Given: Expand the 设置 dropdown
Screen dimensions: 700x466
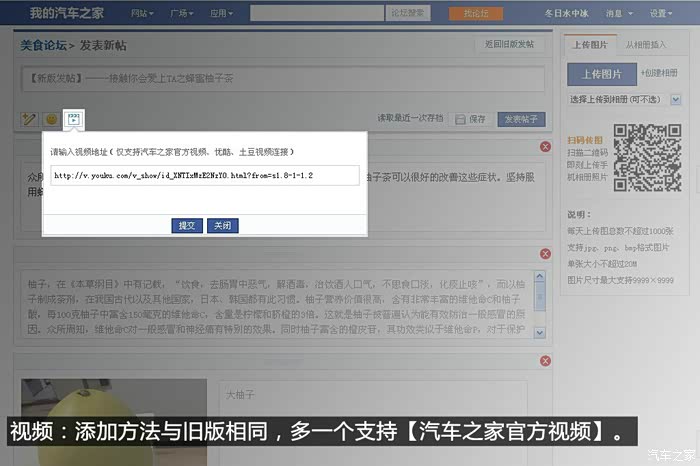Looking at the screenshot, I should click(x=661, y=13).
